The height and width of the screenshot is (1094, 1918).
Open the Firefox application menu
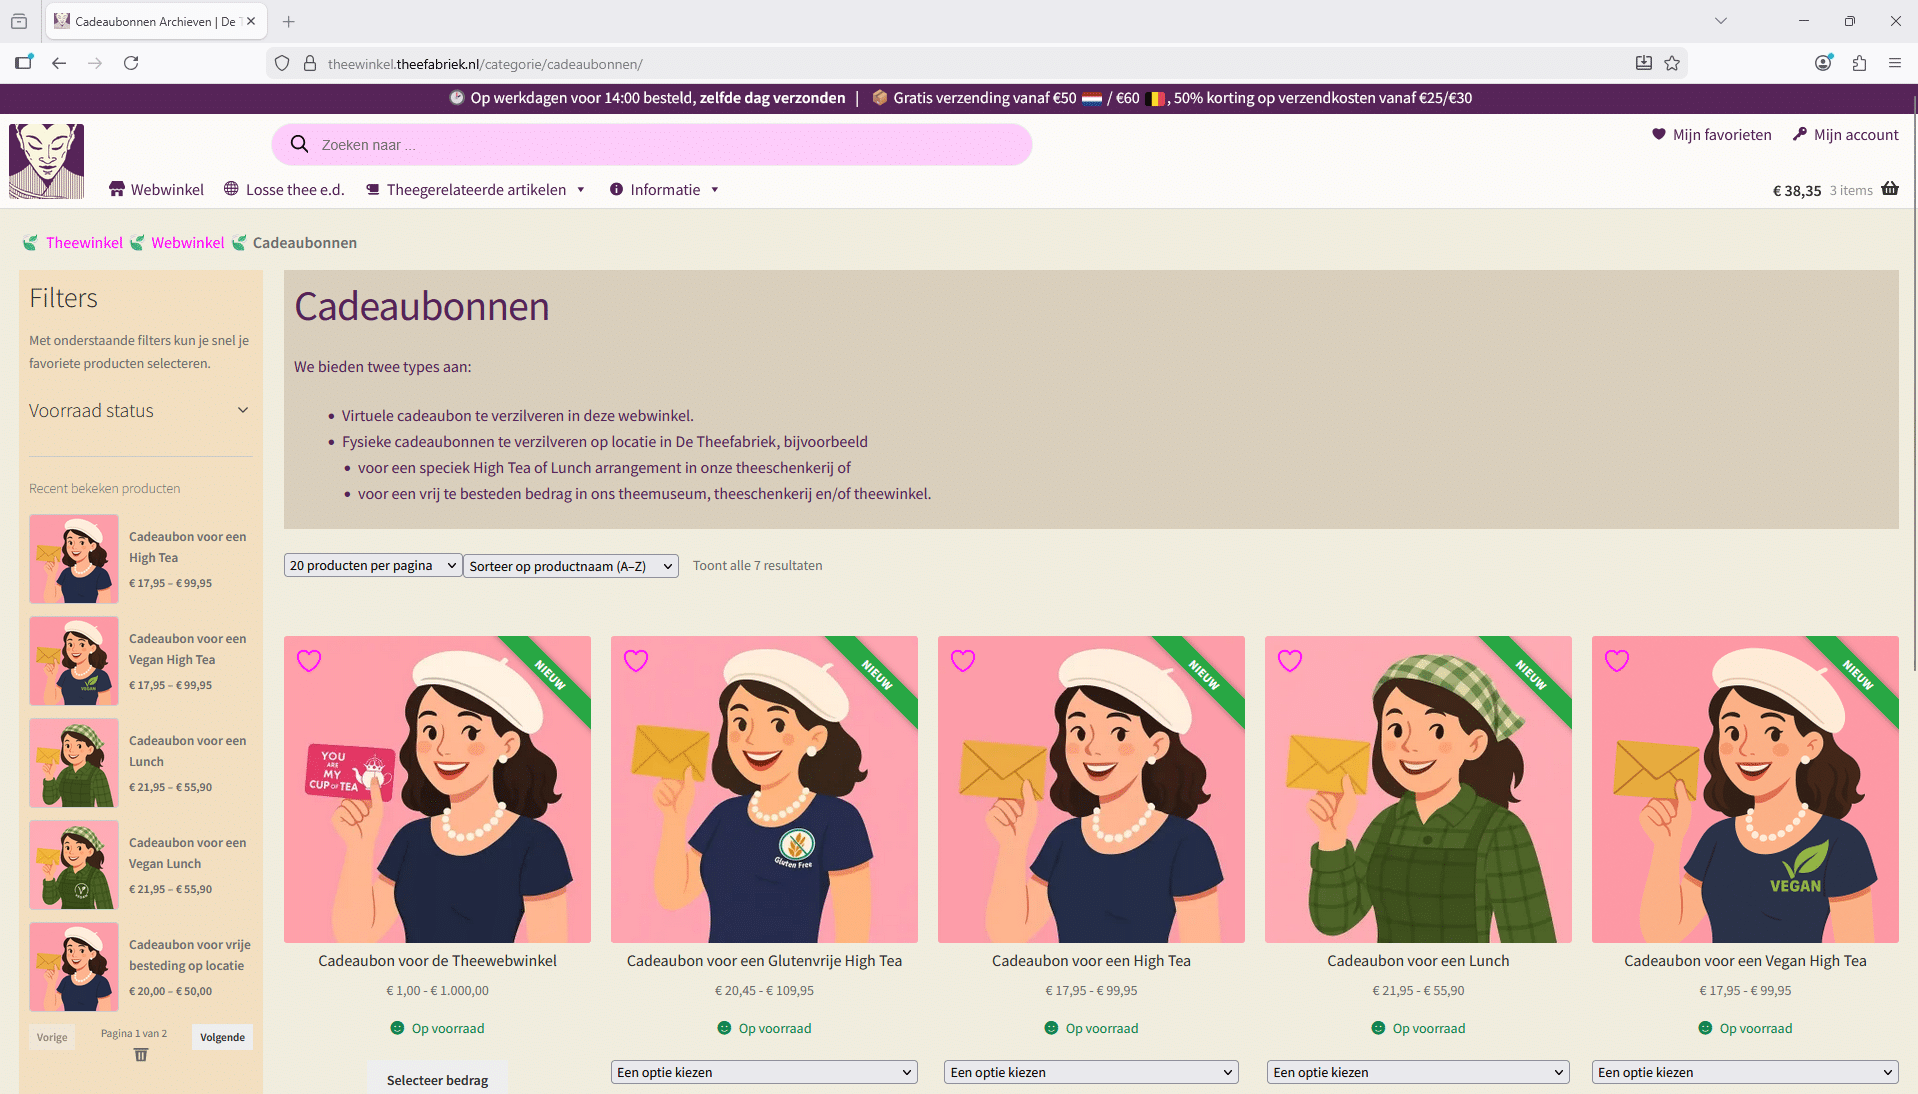[1894, 64]
